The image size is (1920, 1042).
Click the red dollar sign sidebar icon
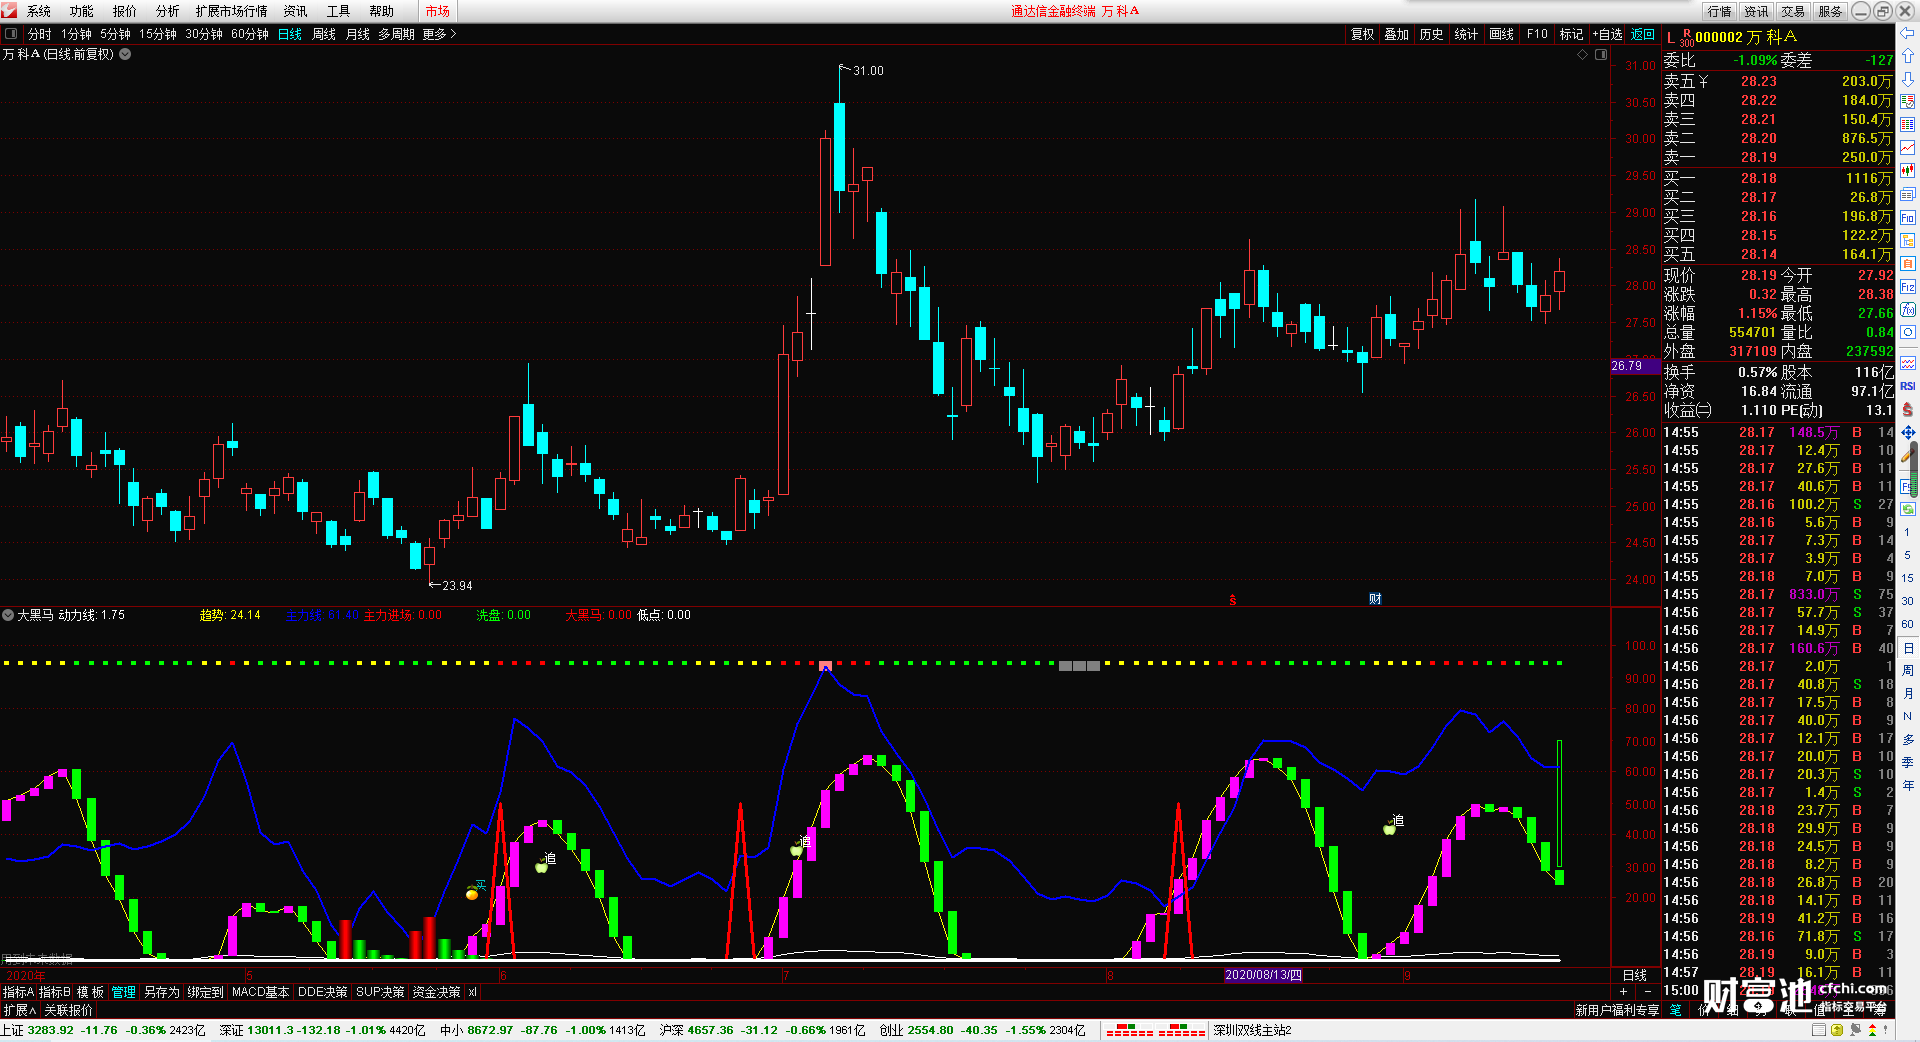click(x=1908, y=409)
